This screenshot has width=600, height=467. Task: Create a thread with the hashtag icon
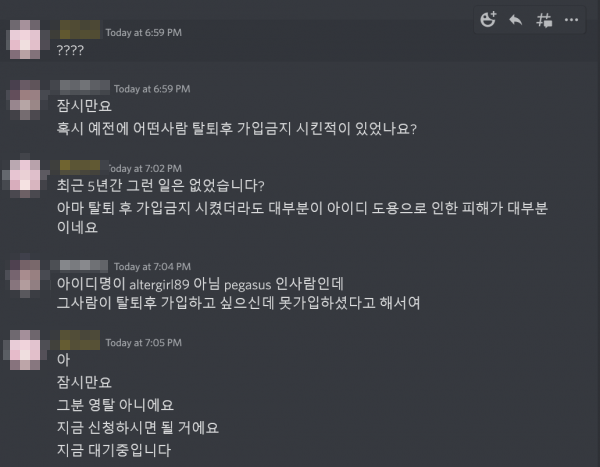[x=544, y=20]
